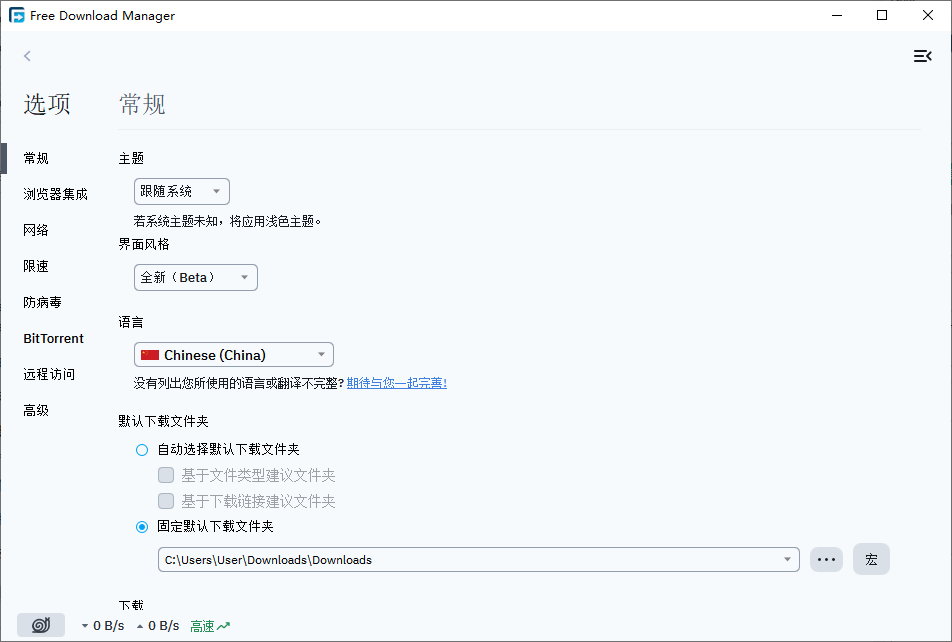Minimize the Free Download Manager window

[837, 15]
